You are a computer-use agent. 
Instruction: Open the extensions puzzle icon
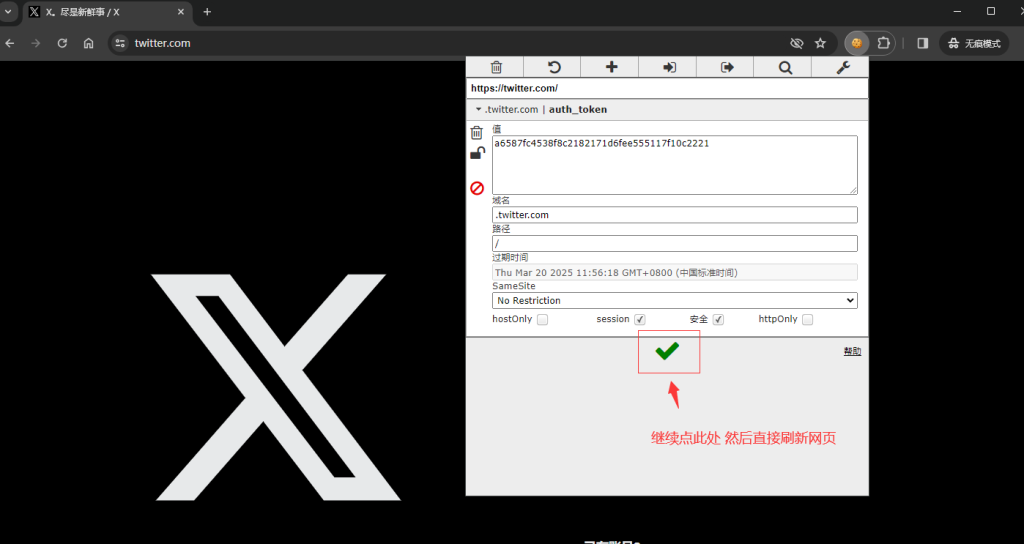point(884,43)
